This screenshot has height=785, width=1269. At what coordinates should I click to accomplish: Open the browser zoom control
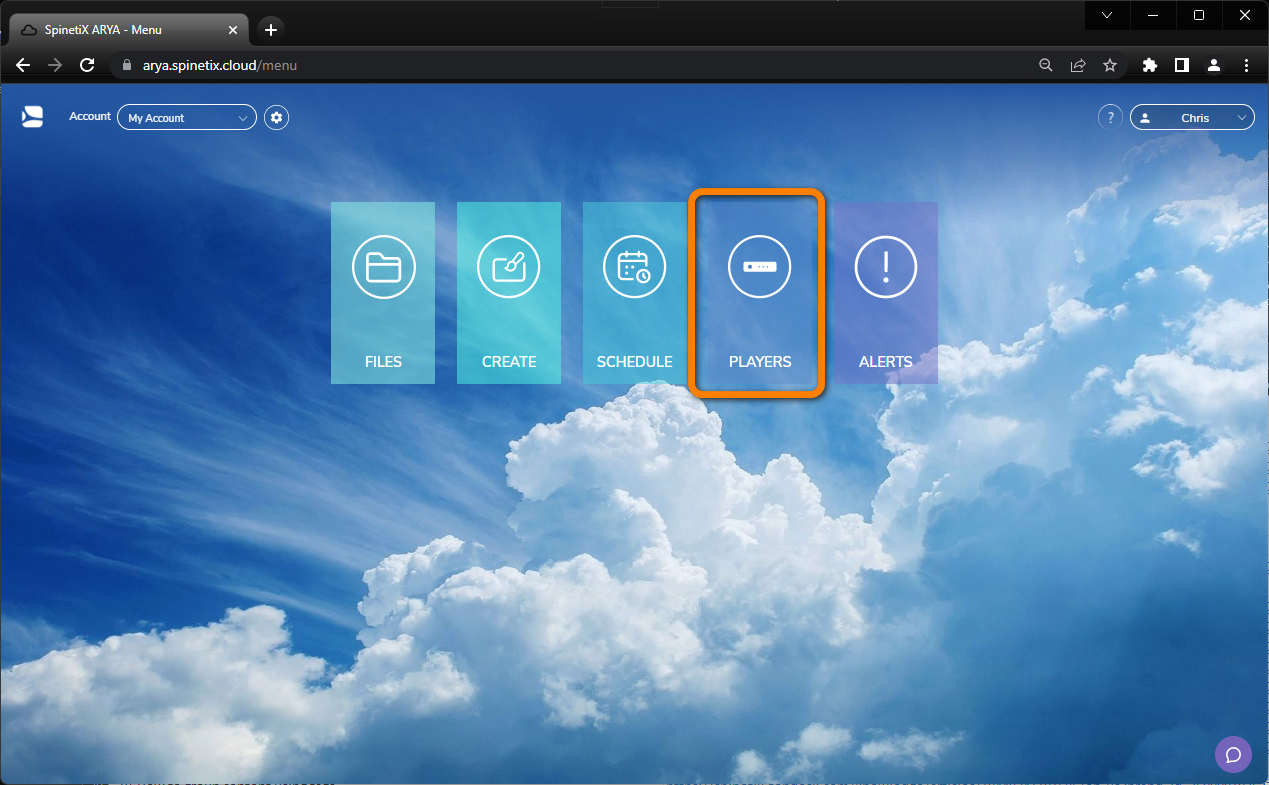coord(1046,65)
